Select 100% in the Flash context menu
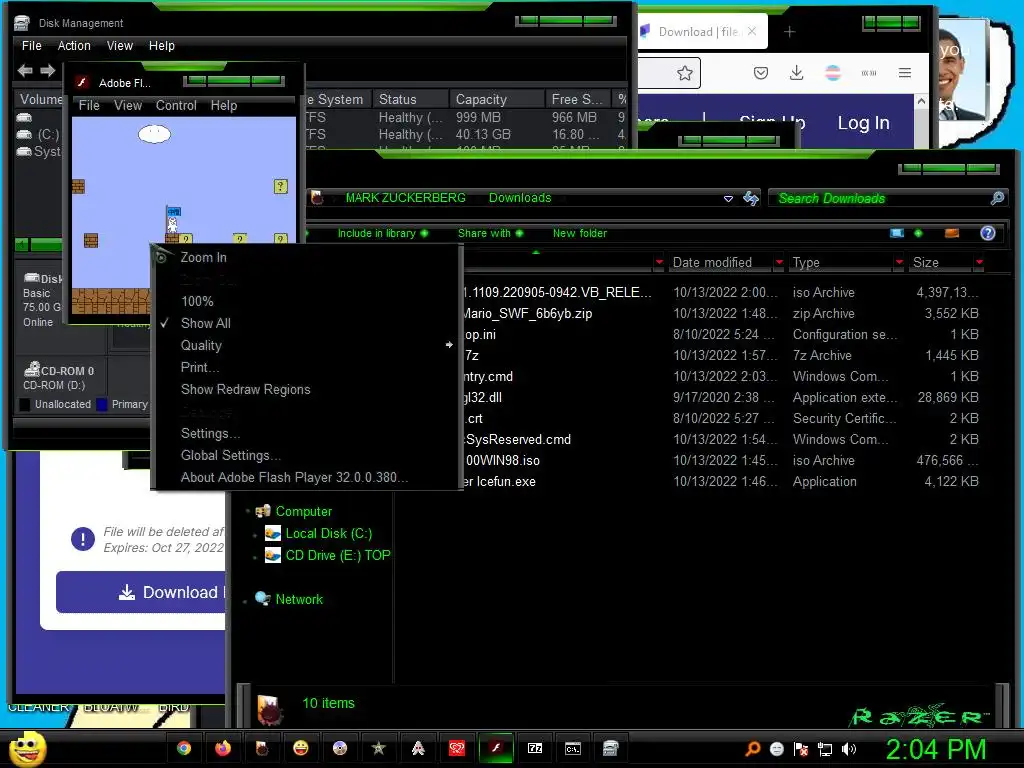This screenshot has height=768, width=1024. pos(306,301)
